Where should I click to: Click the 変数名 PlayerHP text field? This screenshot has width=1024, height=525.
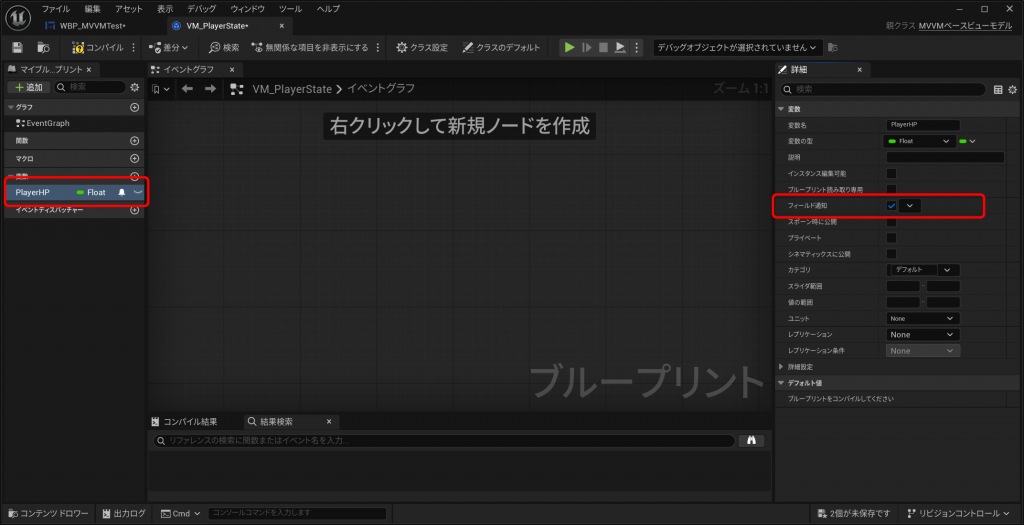coord(922,125)
